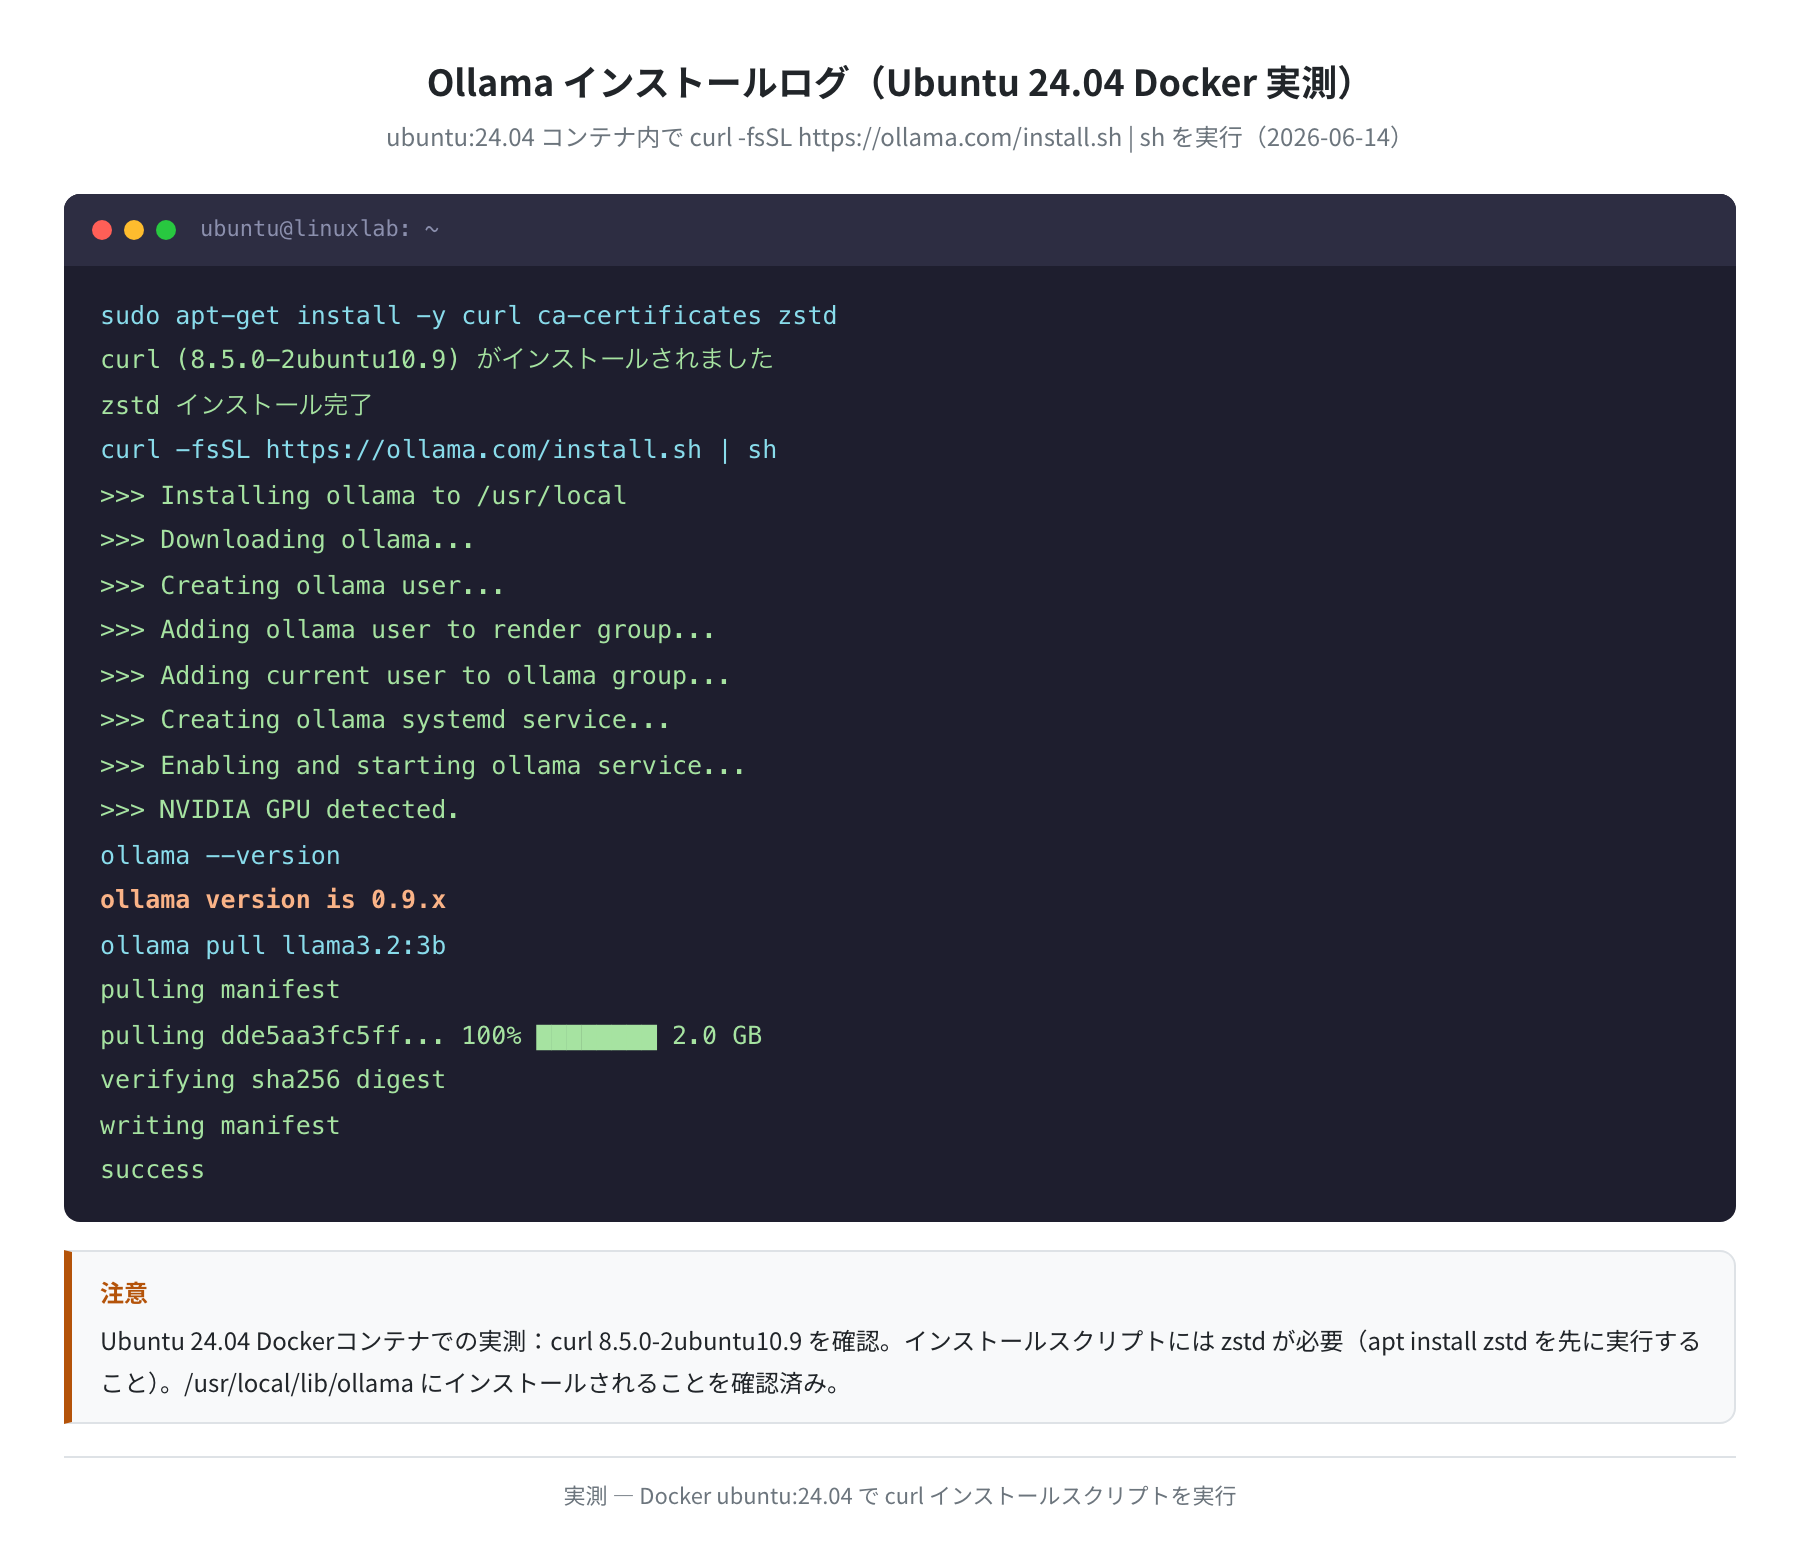Click the note paragraph about zstd requirement
Screen dimensions: 1800x1552
tap(900, 1362)
